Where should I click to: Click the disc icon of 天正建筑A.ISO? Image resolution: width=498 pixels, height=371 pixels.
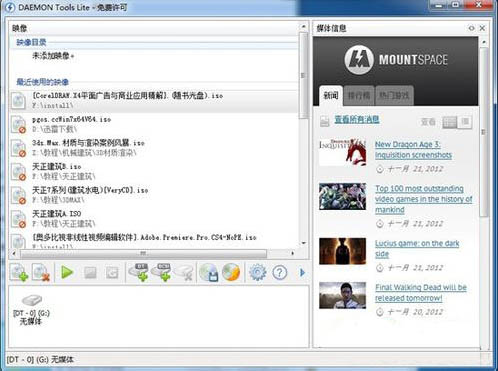pos(18,219)
